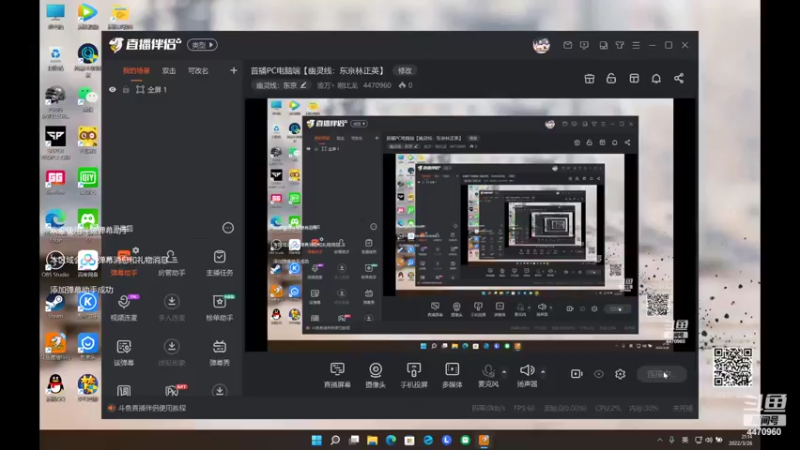The height and width of the screenshot is (450, 800).
Task: Open 手机投屏 phone casting
Action: point(414,374)
